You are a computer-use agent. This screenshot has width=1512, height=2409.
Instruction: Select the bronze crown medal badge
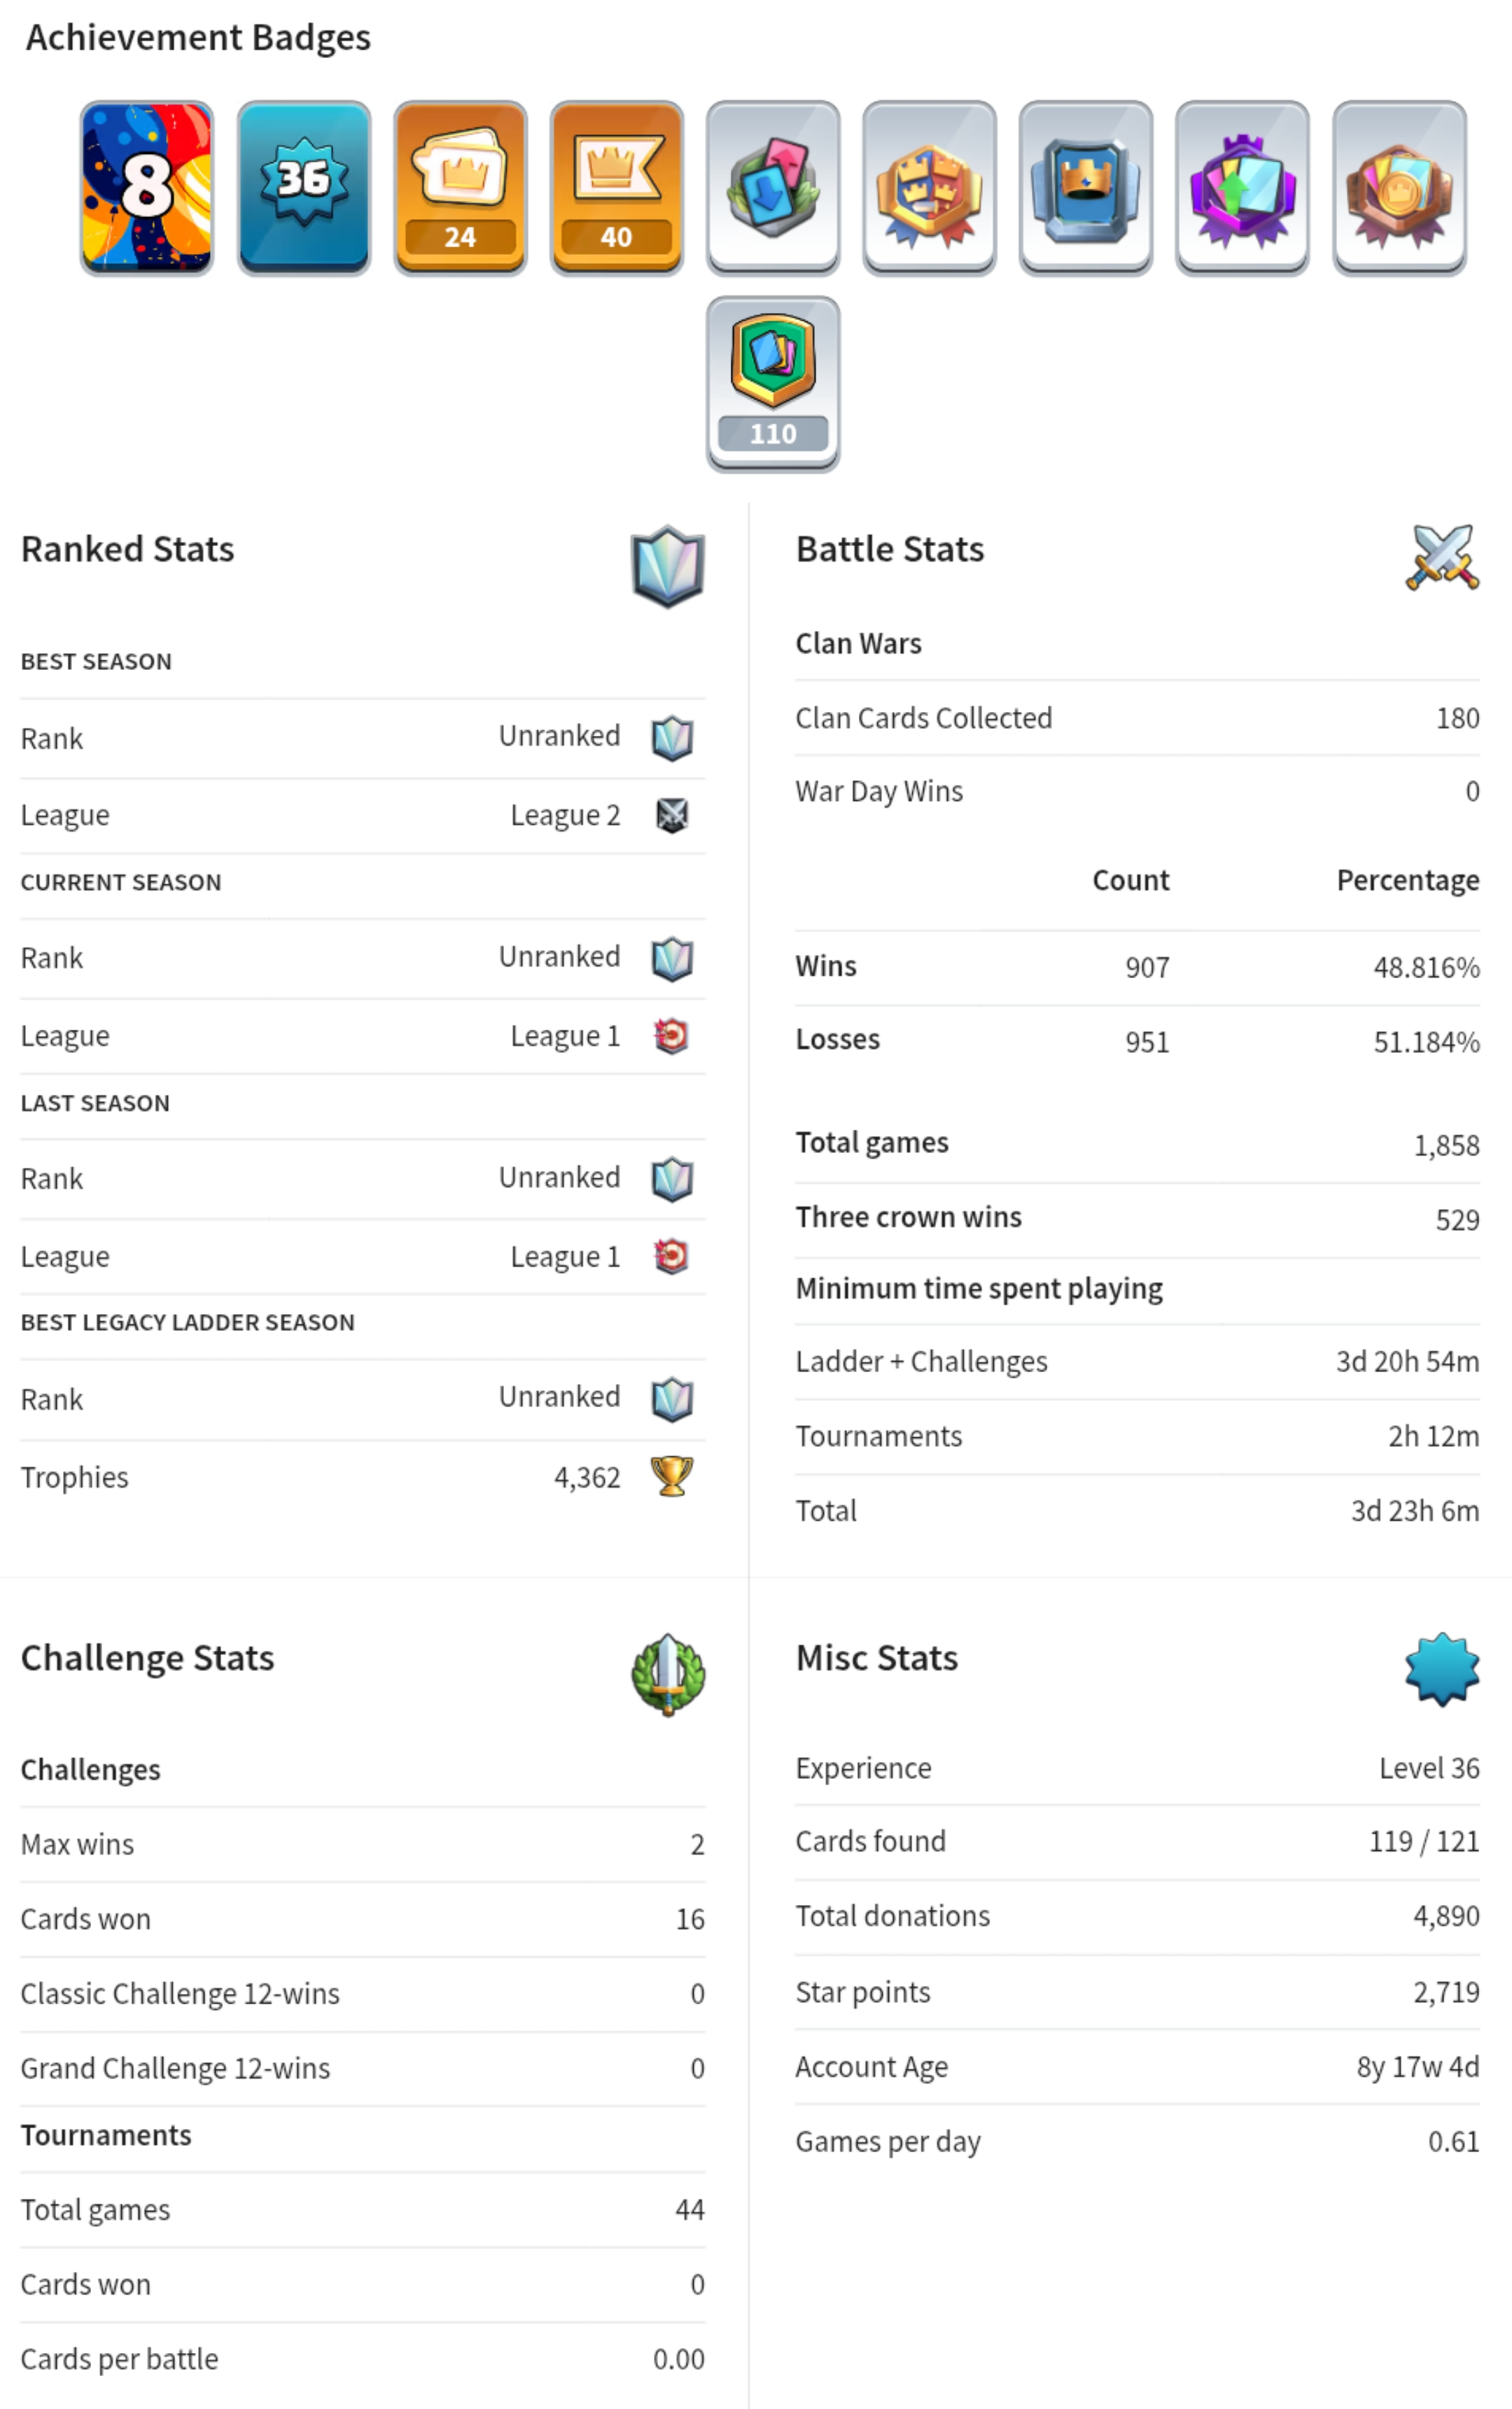[x=1399, y=187]
